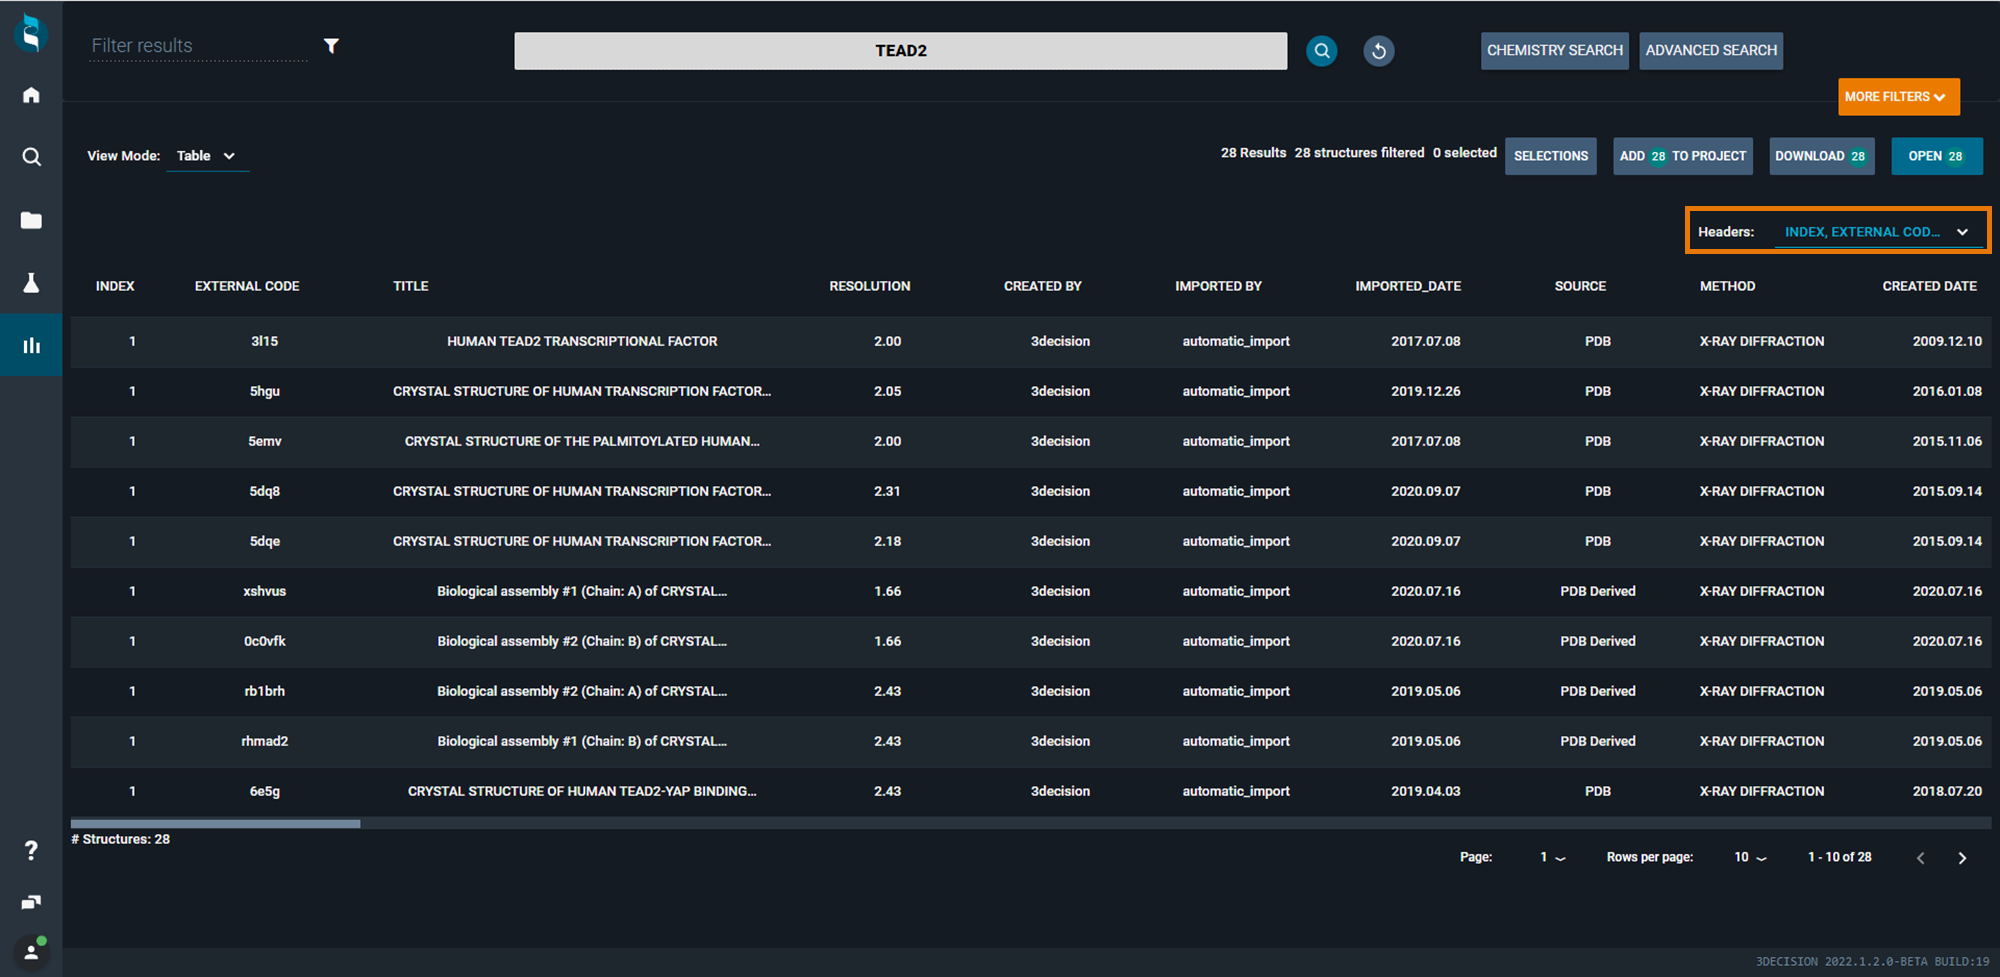Open the Page number dropdown
The height and width of the screenshot is (977, 2000).
pos(1552,858)
